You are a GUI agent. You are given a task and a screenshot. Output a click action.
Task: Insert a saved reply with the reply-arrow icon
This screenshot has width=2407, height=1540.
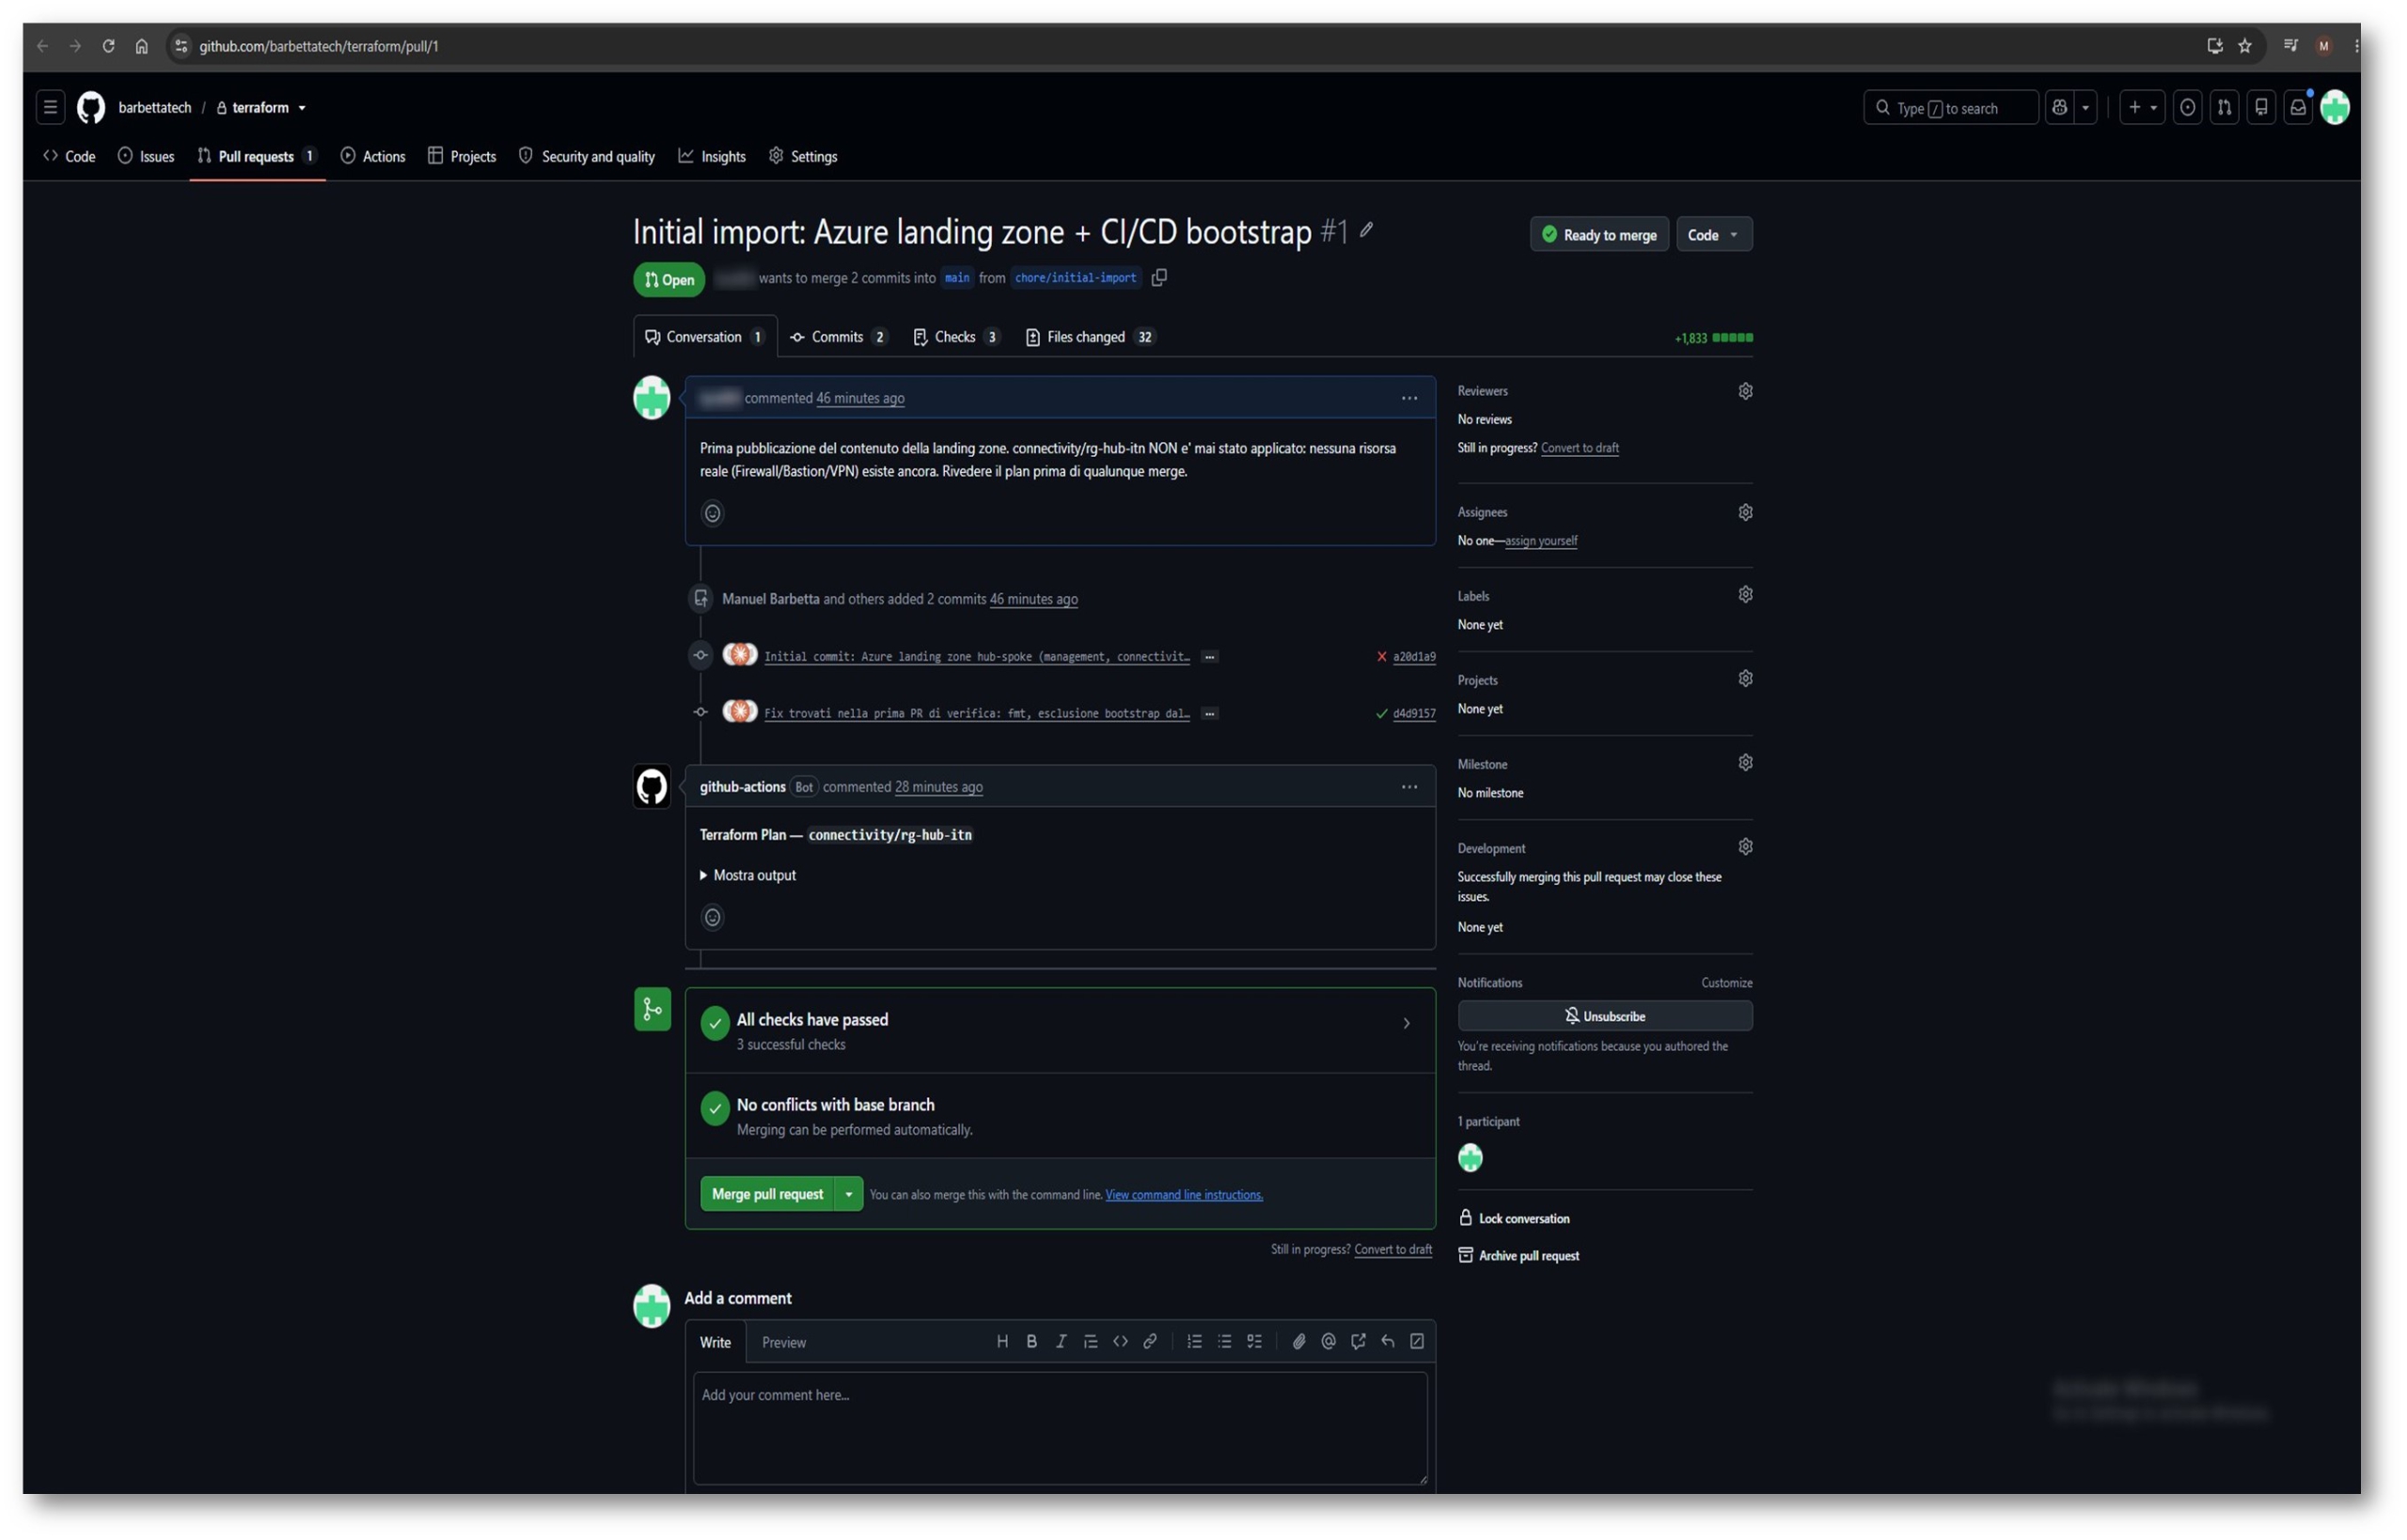[1388, 1342]
